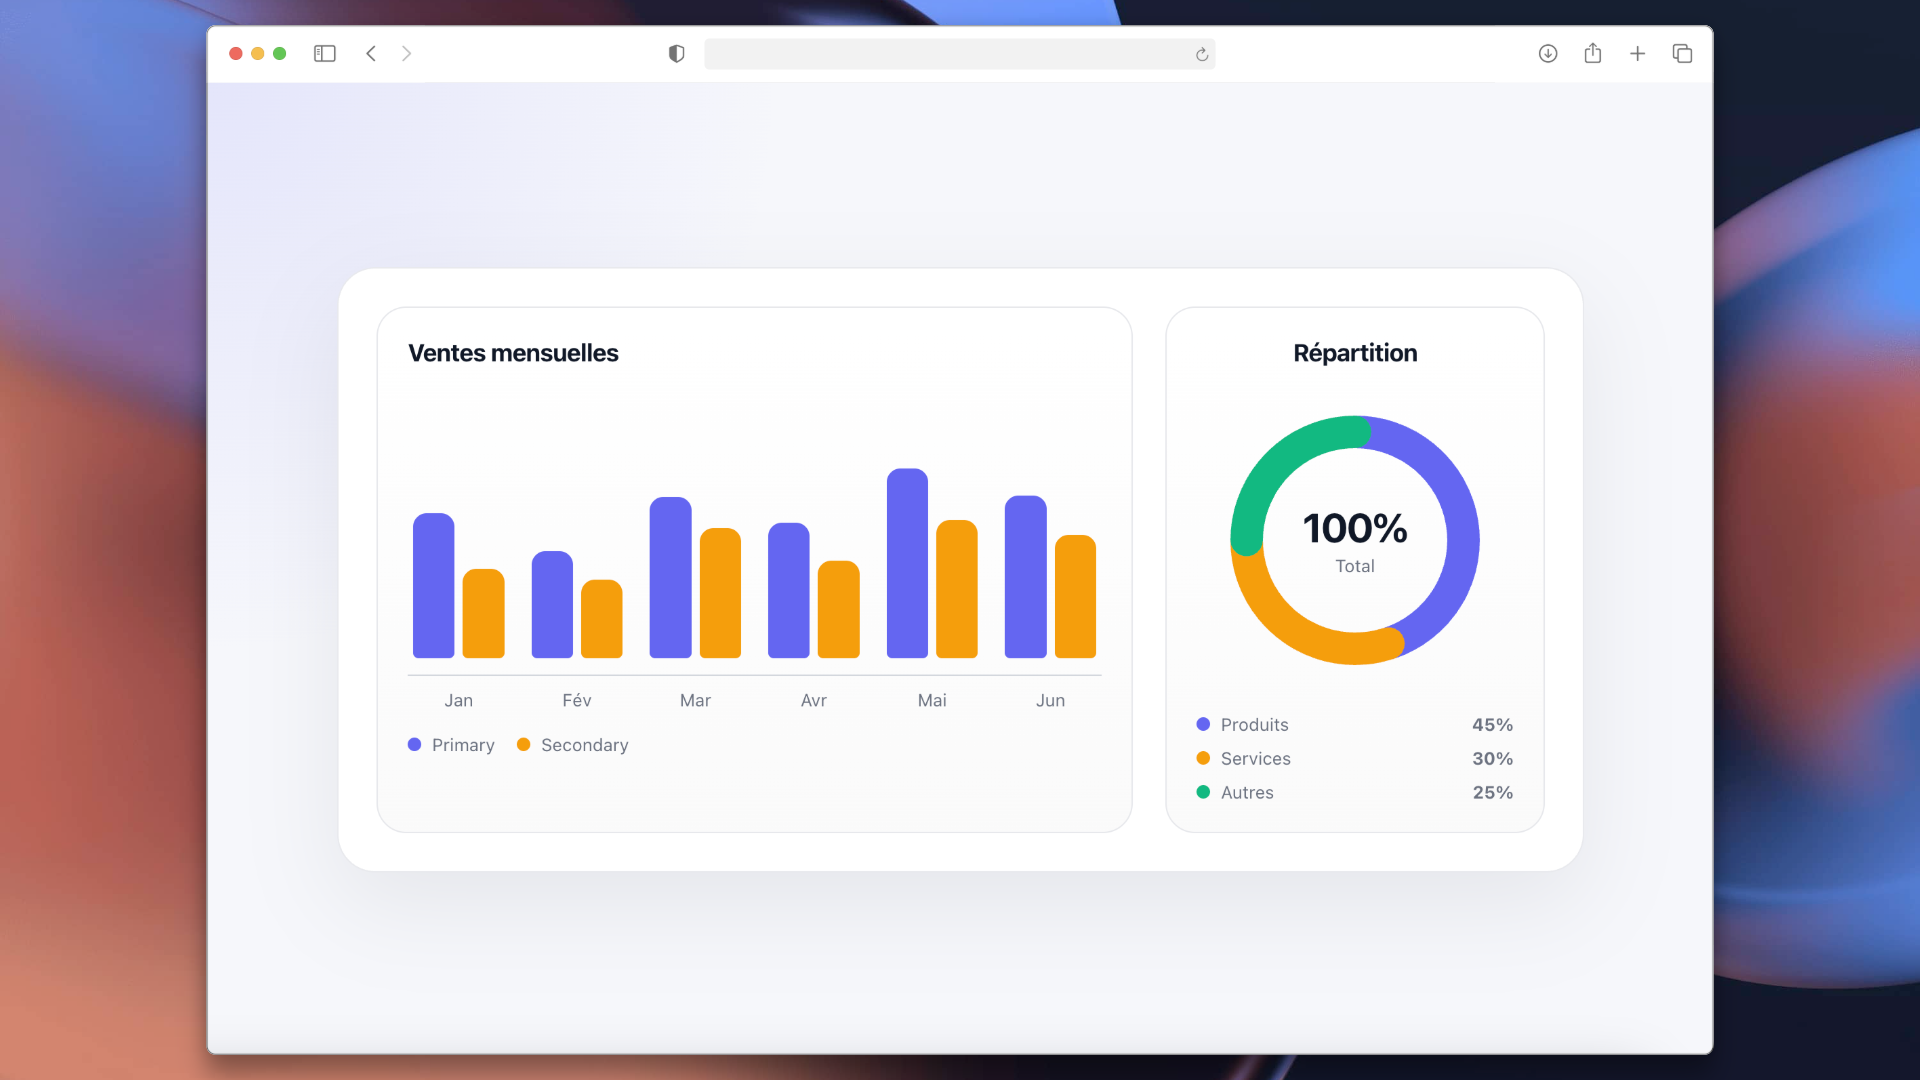Reload the page with the refresh icon

point(1202,55)
